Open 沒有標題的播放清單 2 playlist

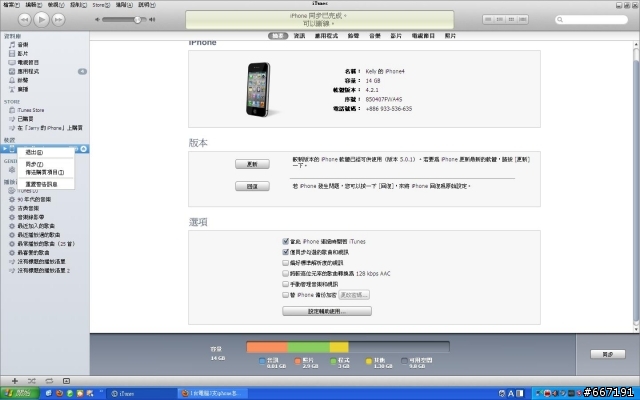[x=44, y=271]
